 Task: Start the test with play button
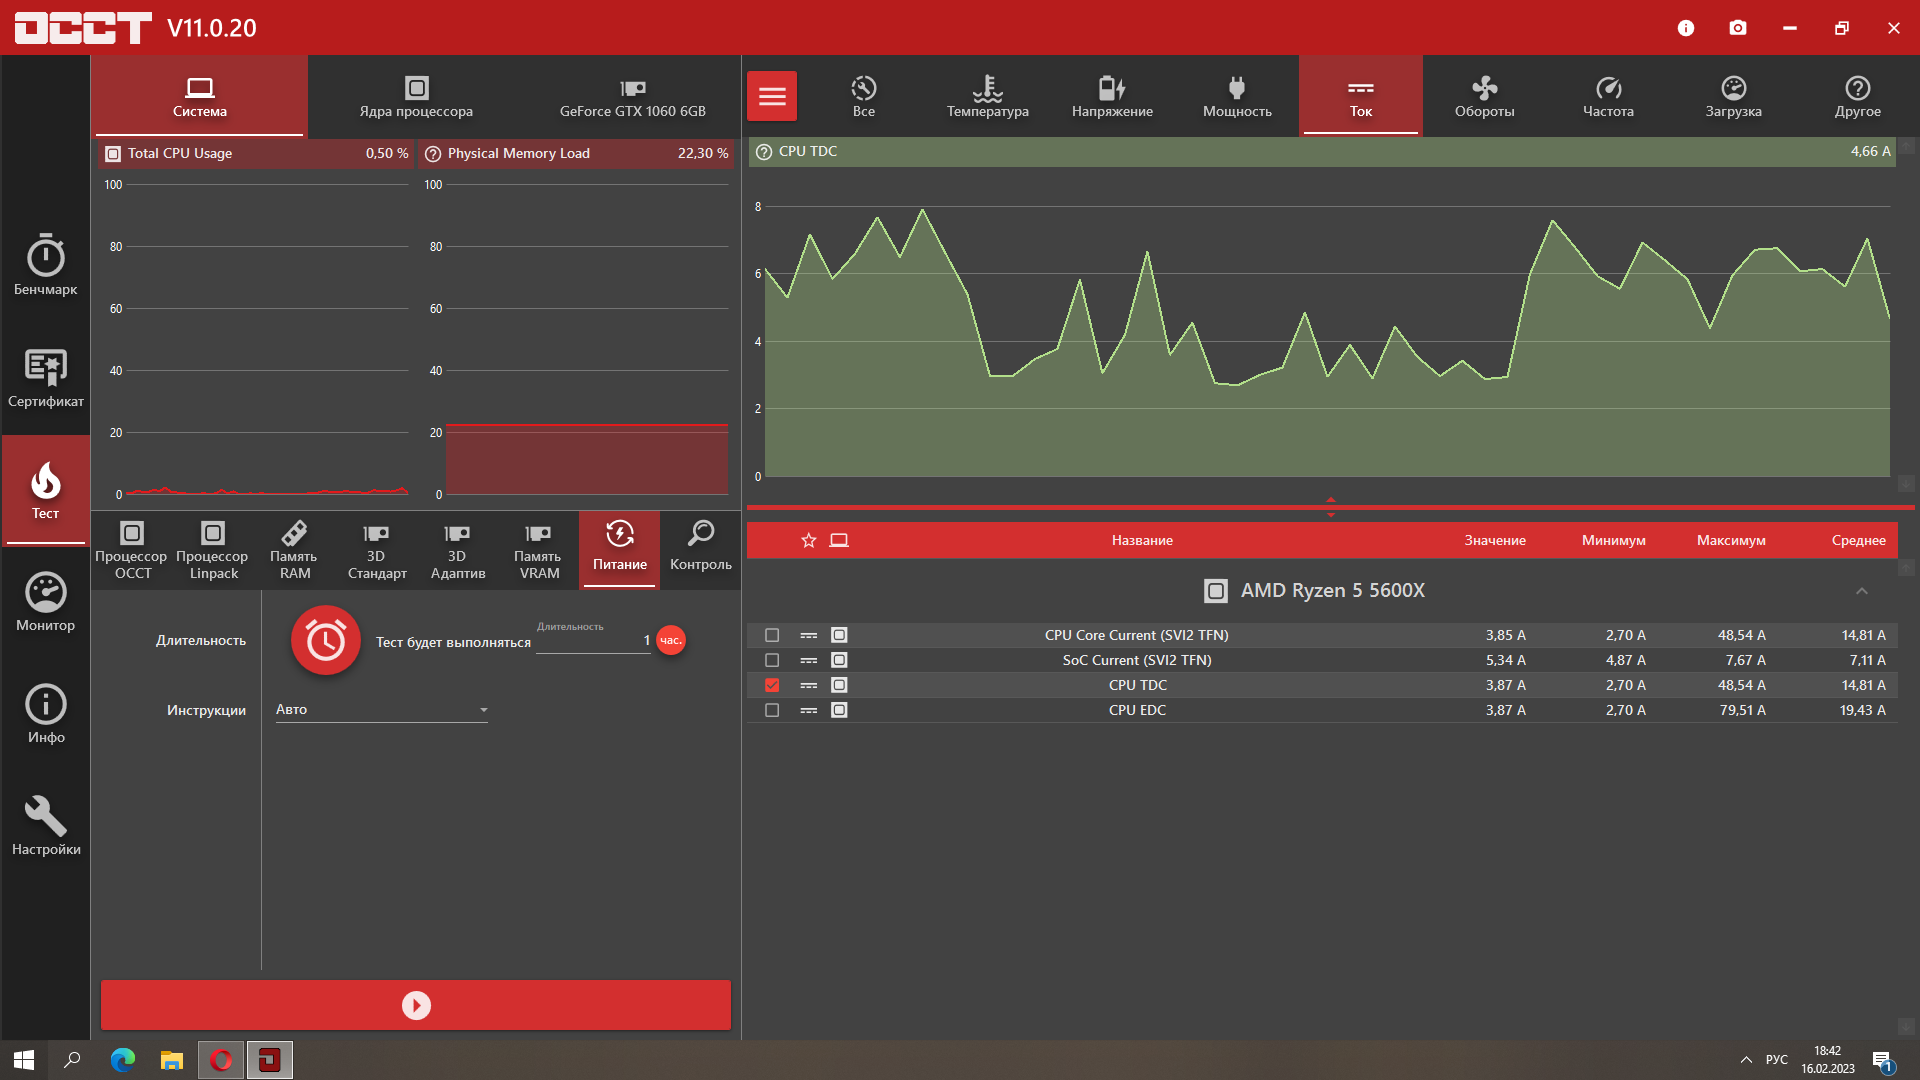[416, 1005]
